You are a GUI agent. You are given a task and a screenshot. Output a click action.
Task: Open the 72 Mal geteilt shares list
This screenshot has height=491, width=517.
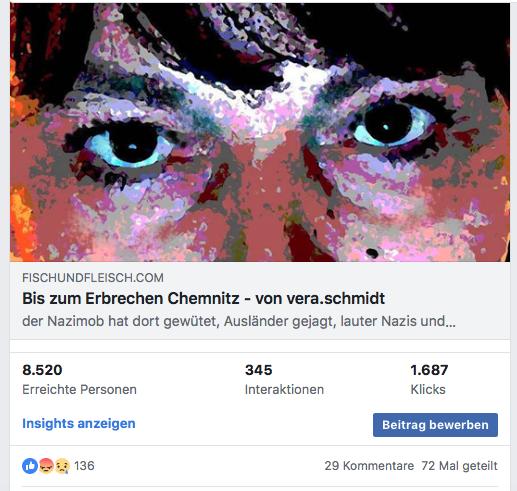pyautogui.click(x=459, y=466)
